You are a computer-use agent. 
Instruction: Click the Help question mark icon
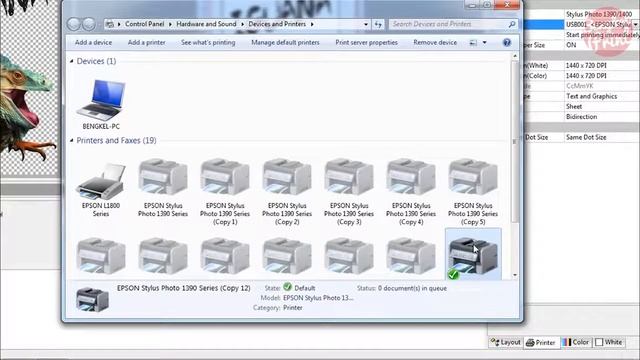pos(507,42)
